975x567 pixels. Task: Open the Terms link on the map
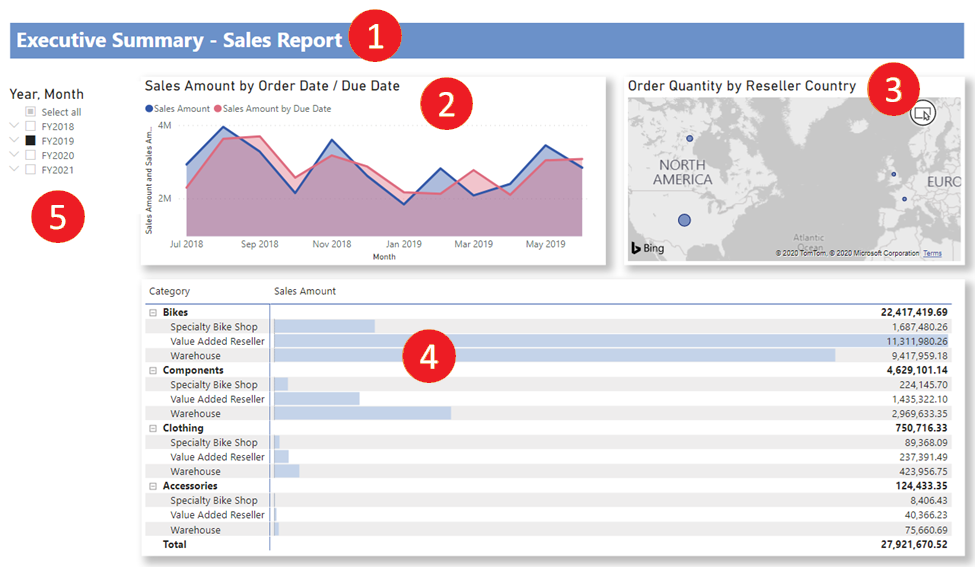coord(932,253)
